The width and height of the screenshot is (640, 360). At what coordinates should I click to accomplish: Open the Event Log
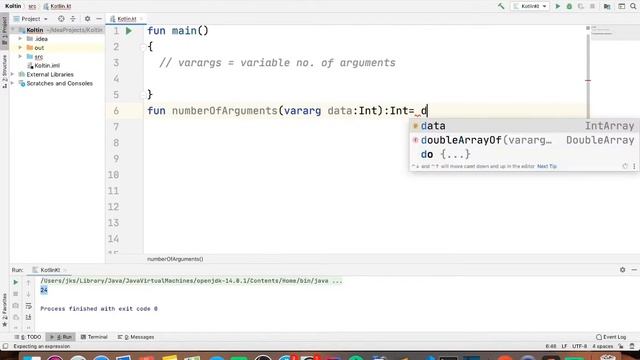click(x=611, y=337)
